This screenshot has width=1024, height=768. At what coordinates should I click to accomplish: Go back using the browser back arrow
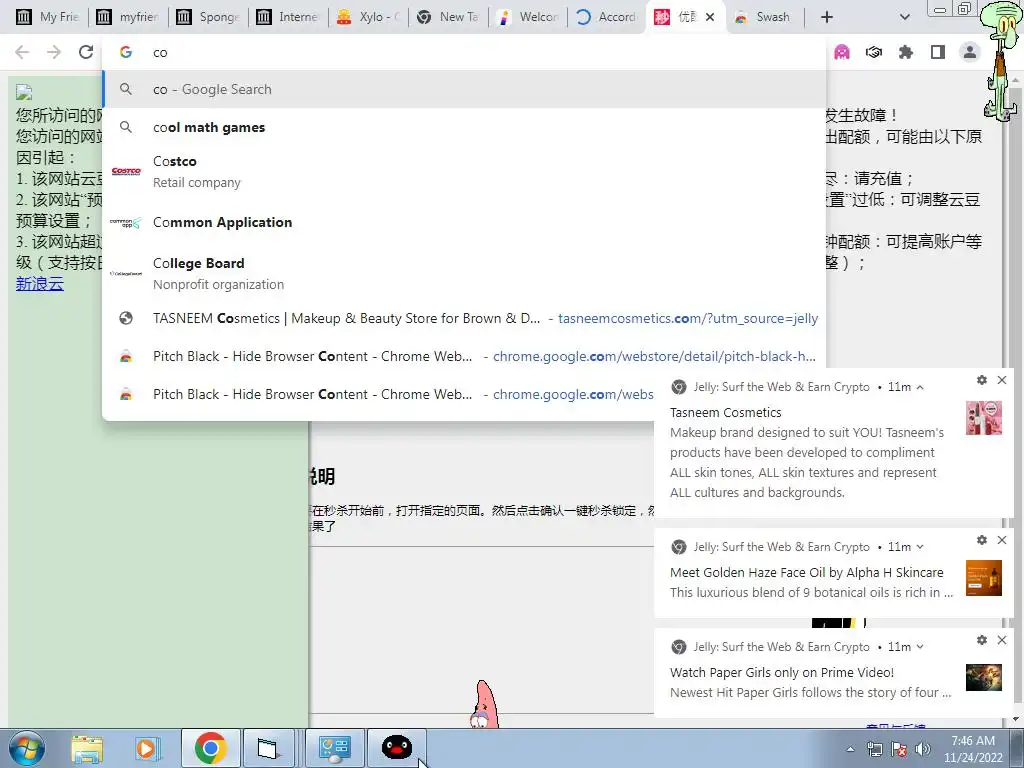point(22,52)
